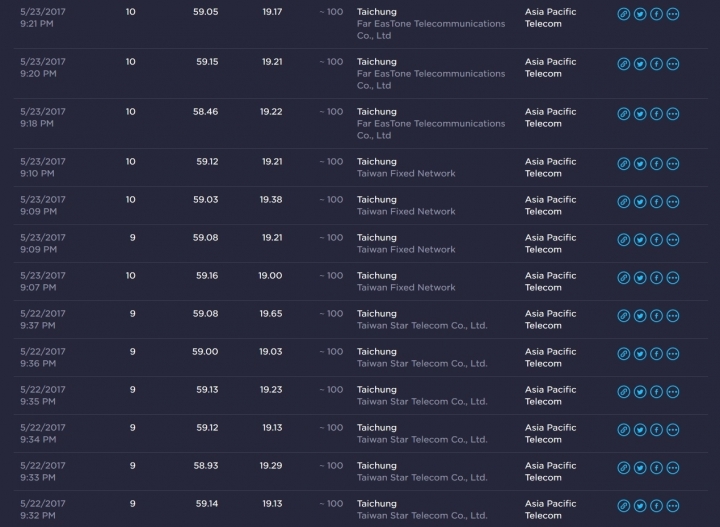Open more options for 5/22/2017 9:36 PM result
The height and width of the screenshot is (527, 720).
coord(673,354)
